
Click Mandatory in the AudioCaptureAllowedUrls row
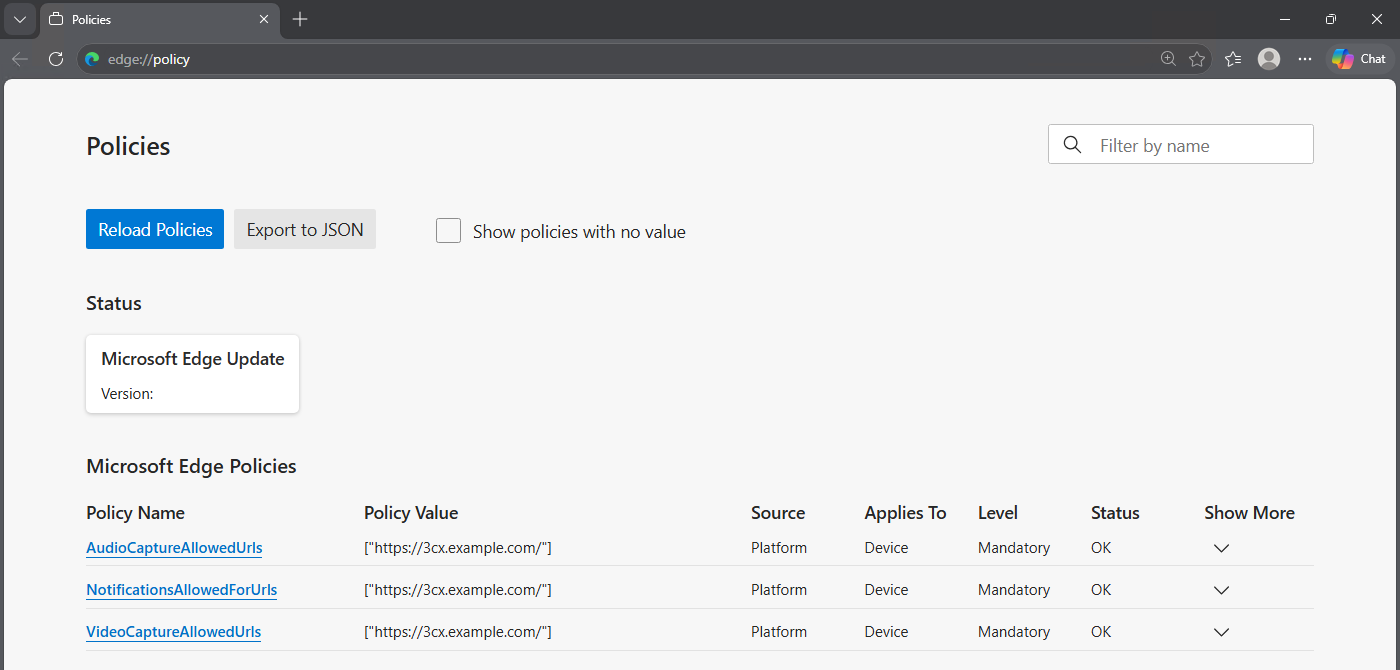[x=1014, y=548]
